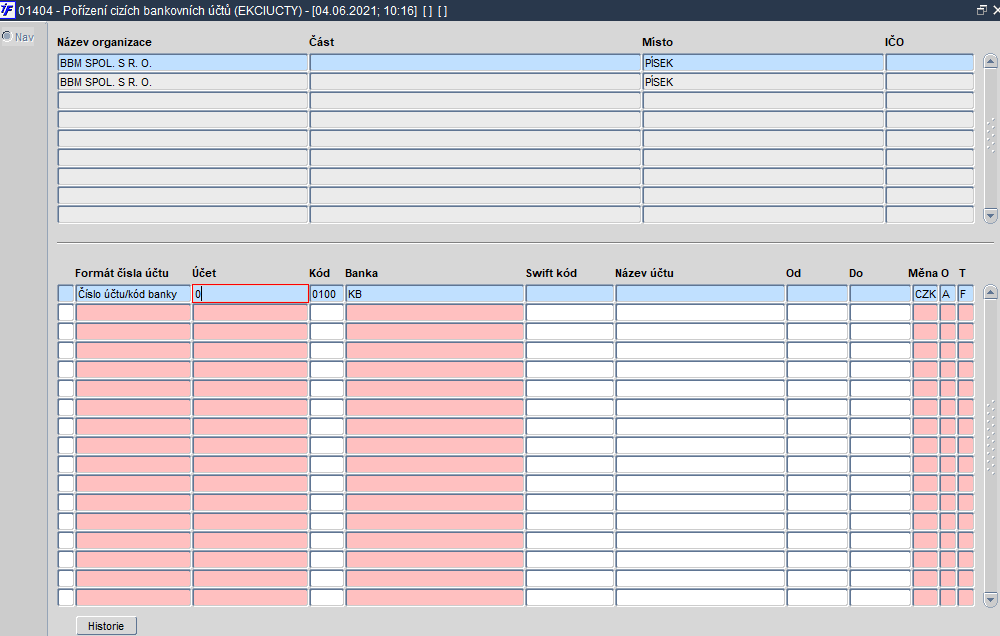This screenshot has width=1000, height=636.
Task: Click the IČO column header
Action: pos(894,42)
